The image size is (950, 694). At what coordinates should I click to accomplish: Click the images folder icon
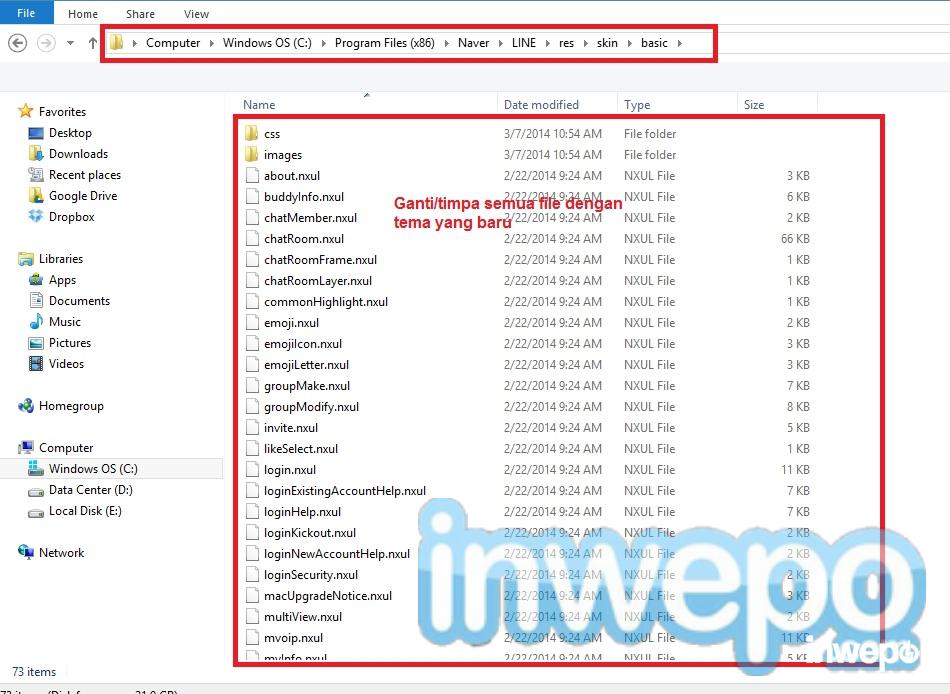pos(252,155)
